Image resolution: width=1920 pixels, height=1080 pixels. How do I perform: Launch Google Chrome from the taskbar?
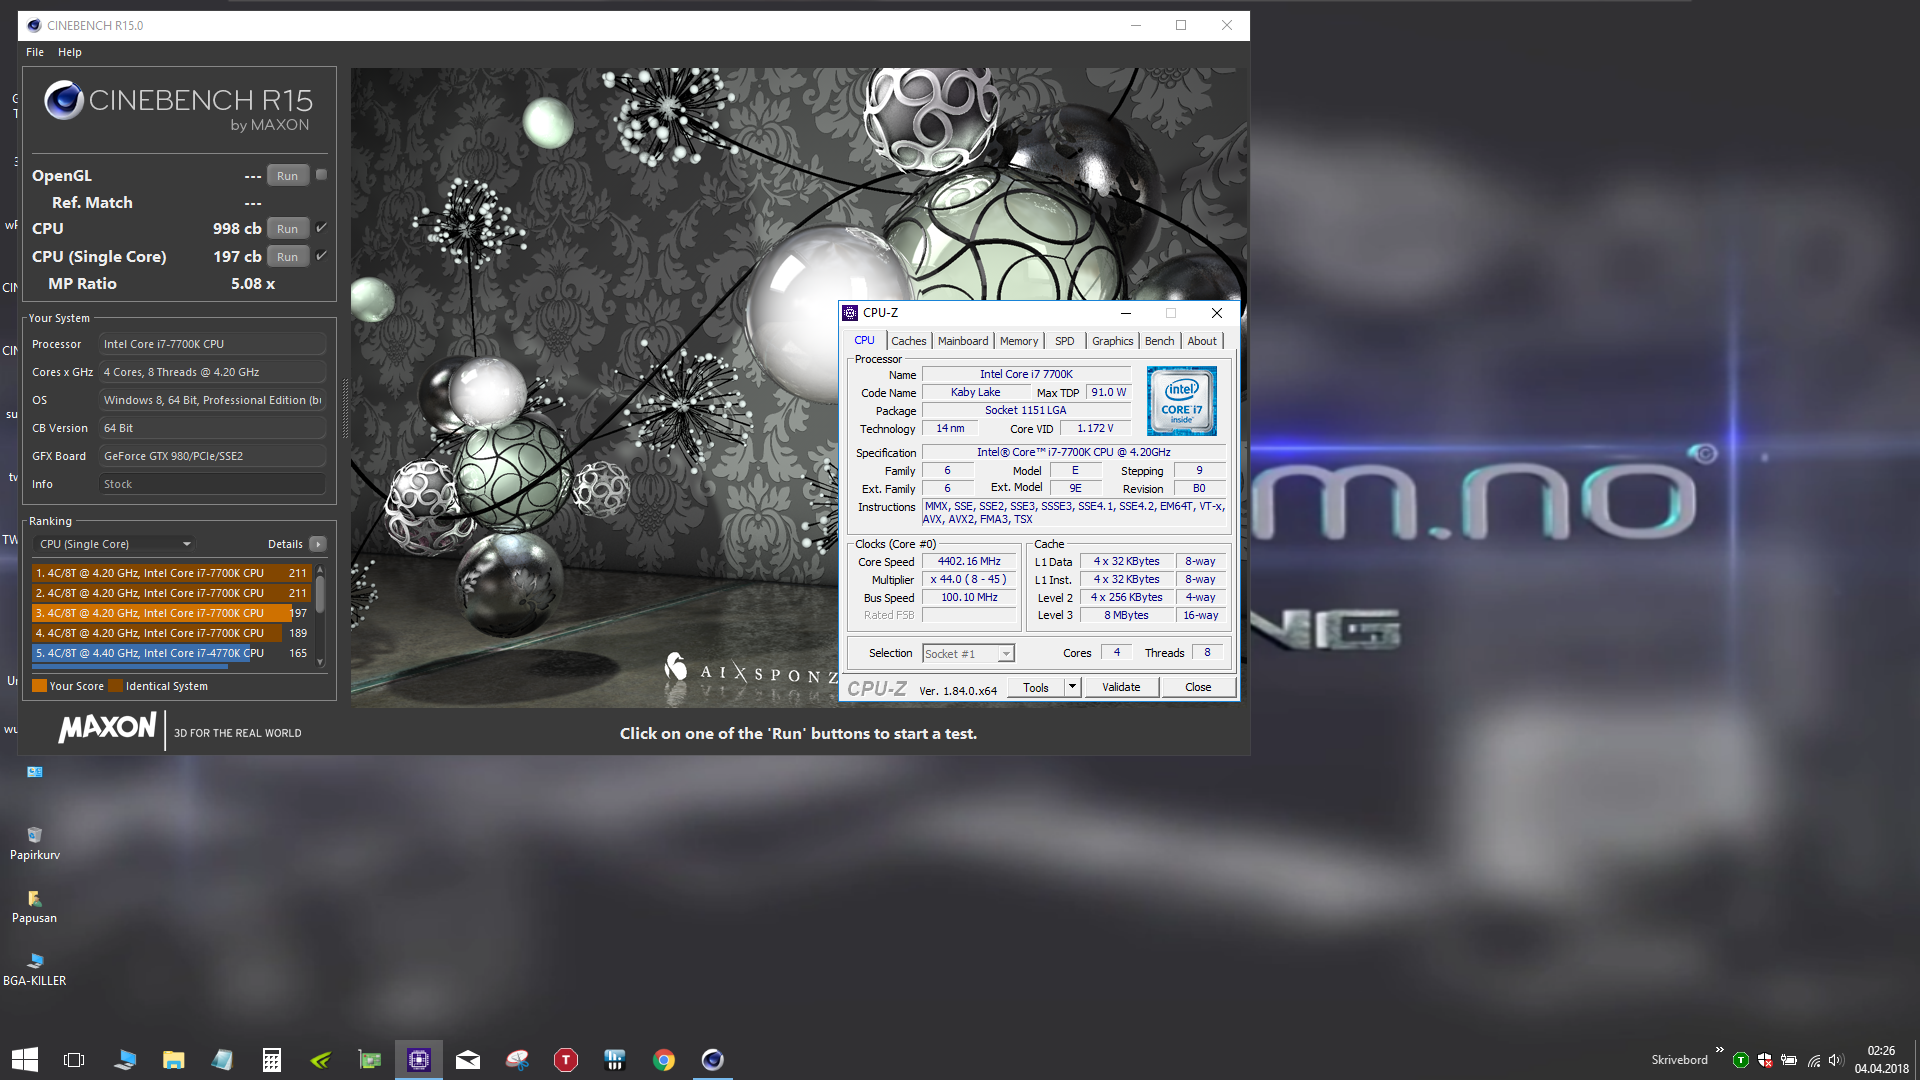pos(664,1059)
